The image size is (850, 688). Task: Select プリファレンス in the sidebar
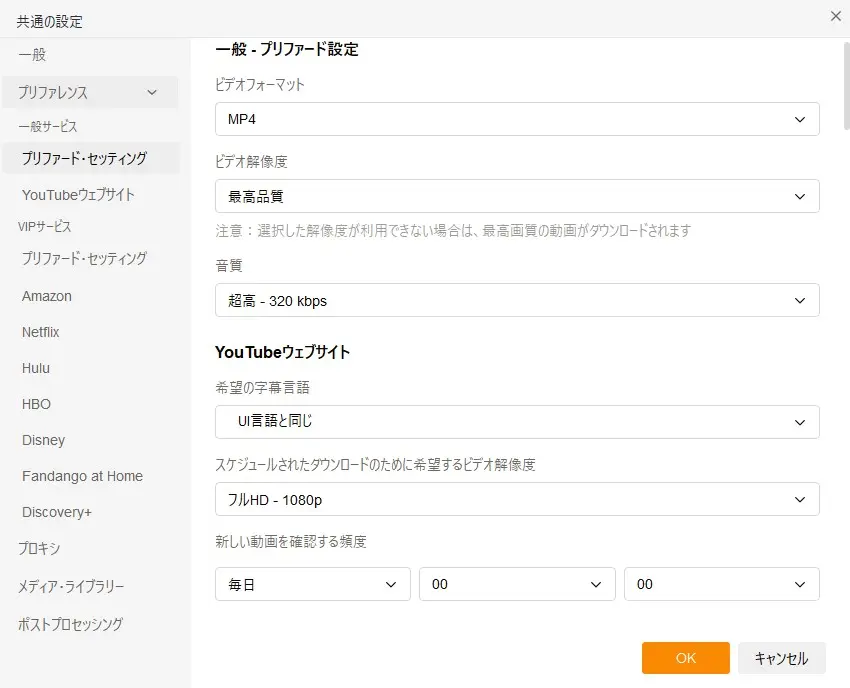pyautogui.click(x=90, y=92)
